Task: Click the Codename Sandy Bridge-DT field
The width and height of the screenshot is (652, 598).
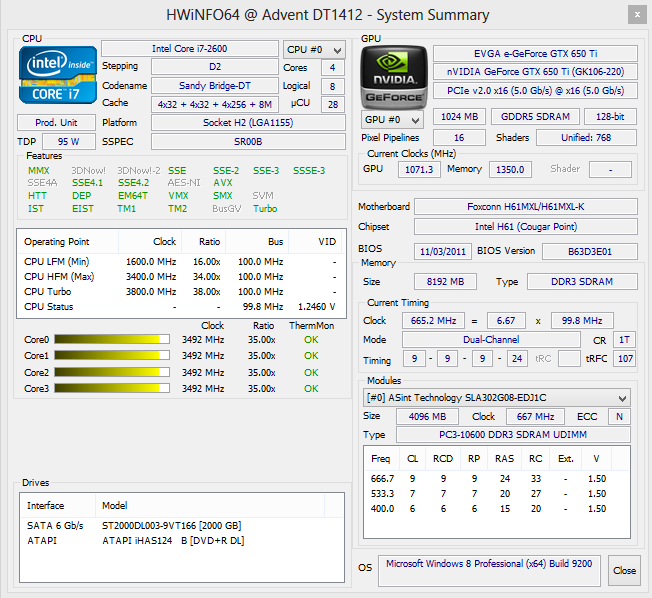Action: pos(215,86)
